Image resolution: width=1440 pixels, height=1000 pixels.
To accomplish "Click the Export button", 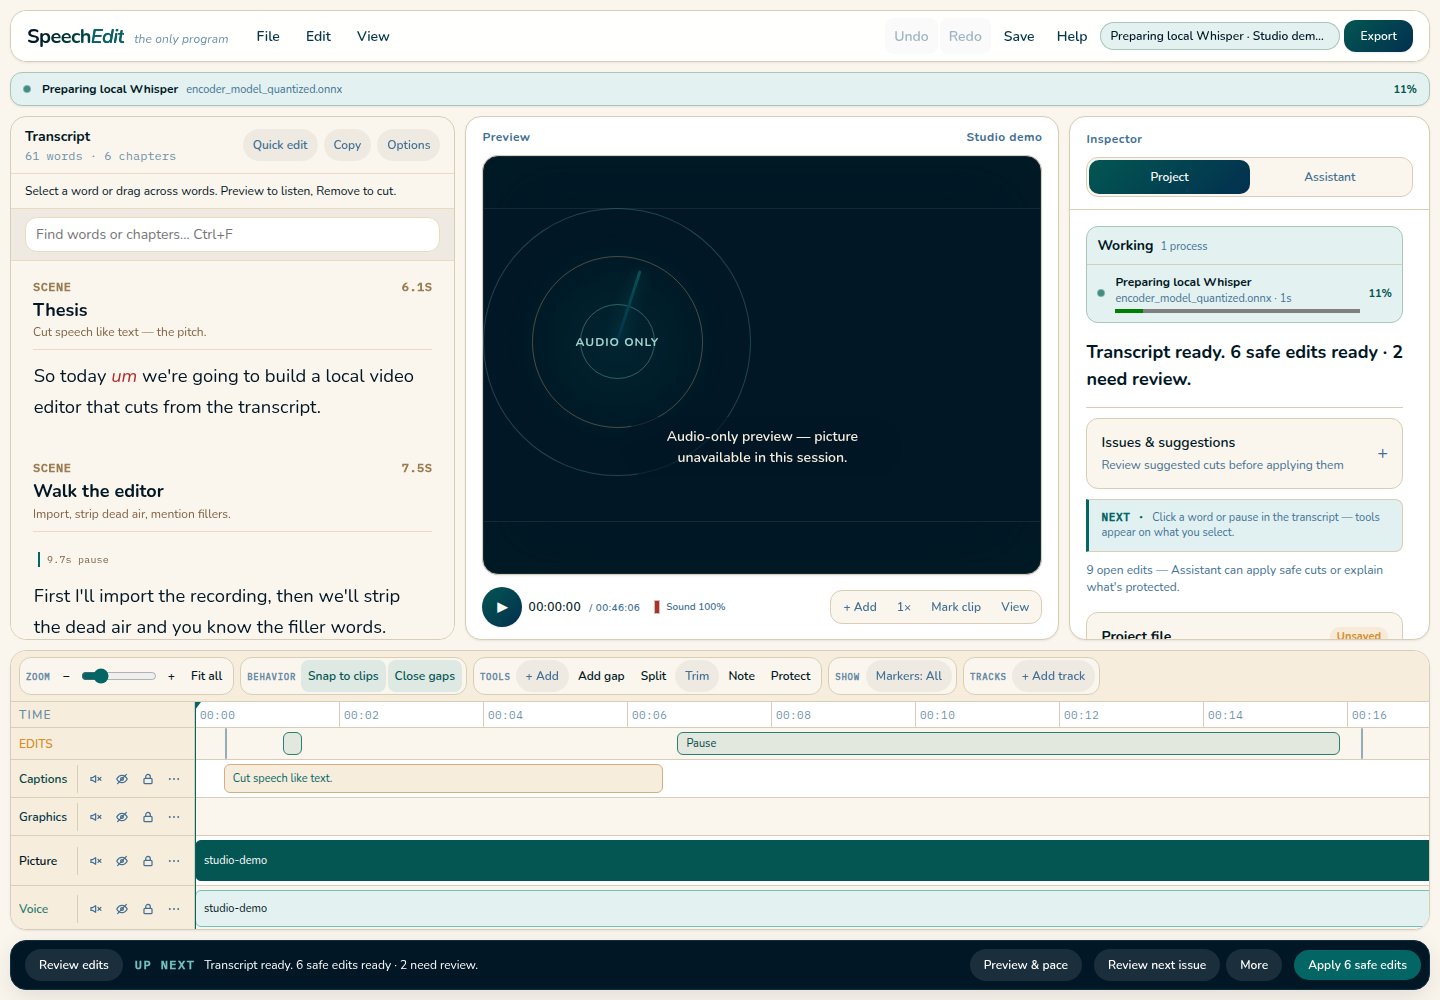I will coord(1378,36).
